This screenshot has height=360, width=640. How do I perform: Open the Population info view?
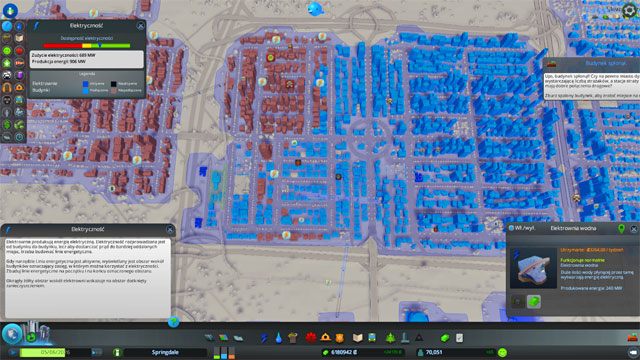tap(7, 112)
